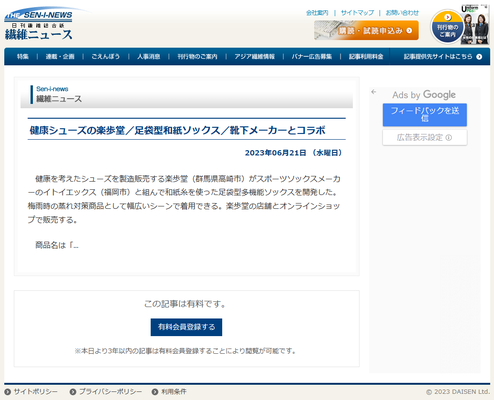This screenshot has height=400, width=494.
Task: Send ad feedback via フィードバックを送信
Action: point(425,115)
